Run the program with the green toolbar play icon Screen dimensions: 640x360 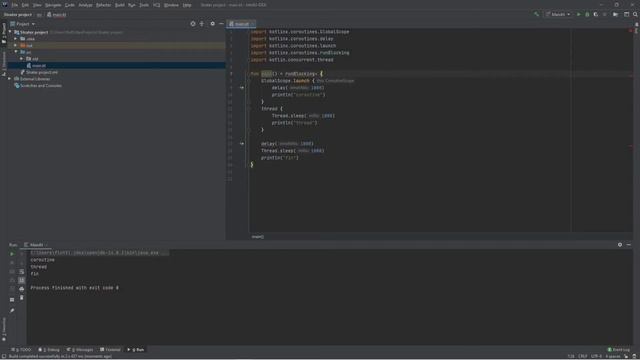pos(578,14)
